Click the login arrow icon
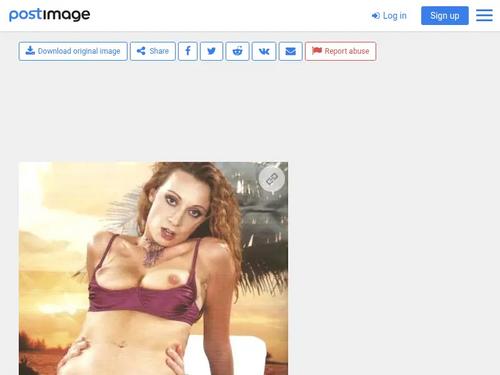Image resolution: width=500 pixels, height=375 pixels. click(376, 16)
